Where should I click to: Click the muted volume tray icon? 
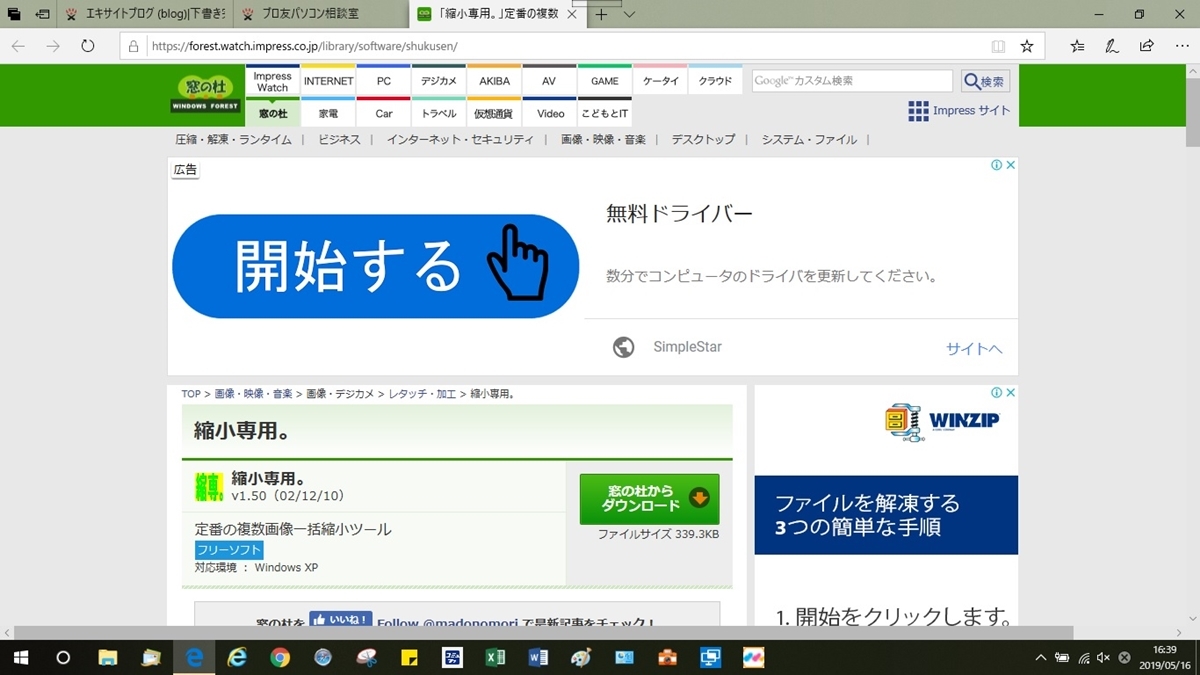click(1103, 657)
